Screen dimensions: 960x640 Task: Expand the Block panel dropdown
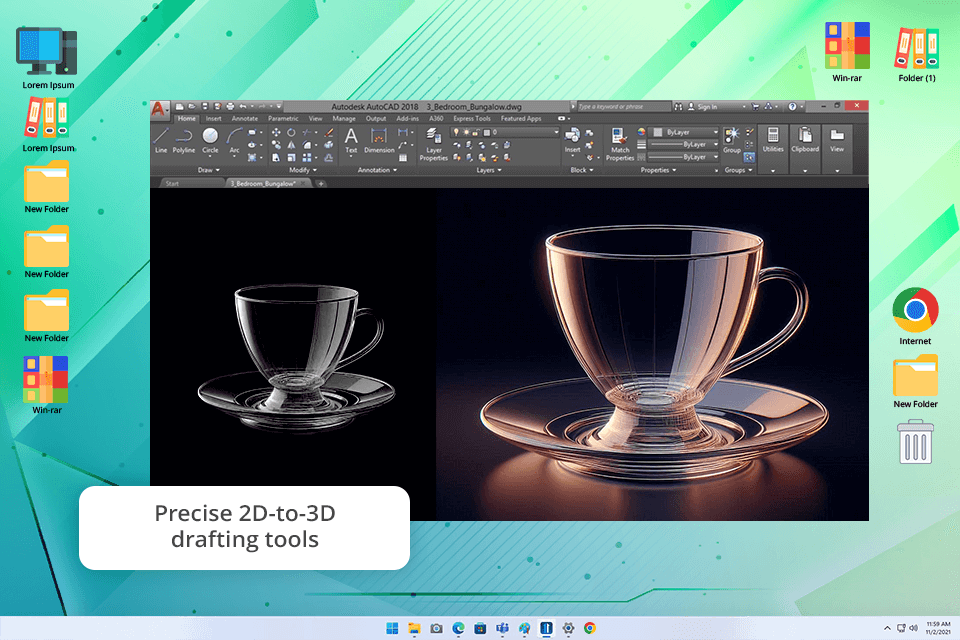click(582, 170)
